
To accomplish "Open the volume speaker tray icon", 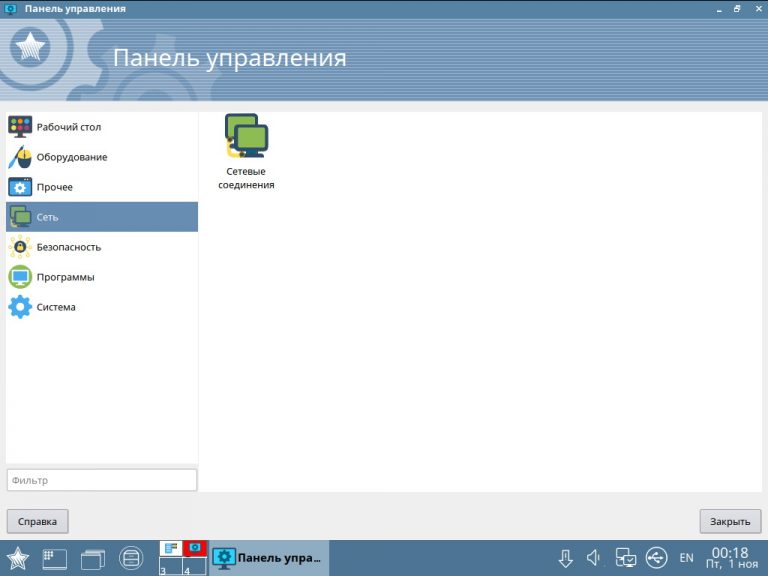I will (594, 557).
